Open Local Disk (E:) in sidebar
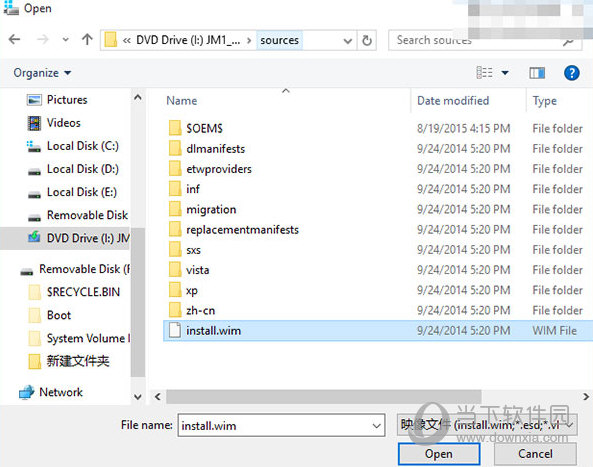593x467 pixels. [82, 192]
